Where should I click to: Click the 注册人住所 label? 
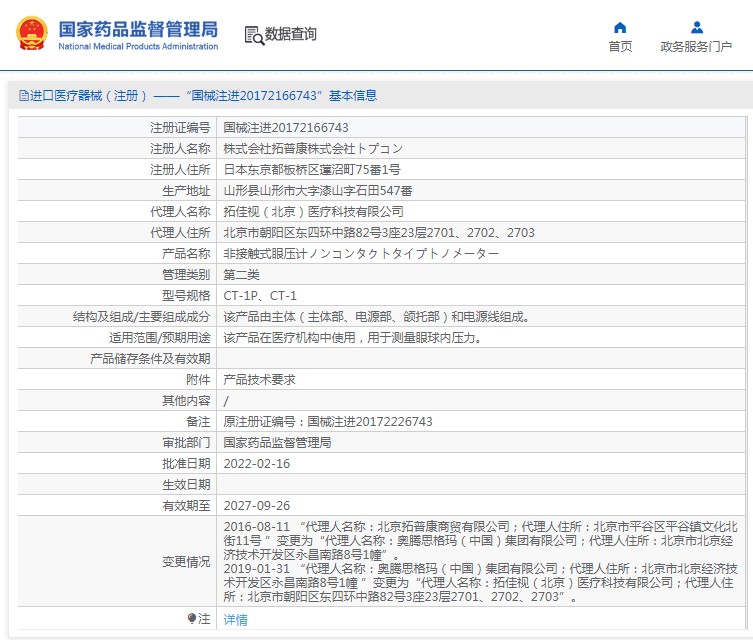[x=180, y=169]
